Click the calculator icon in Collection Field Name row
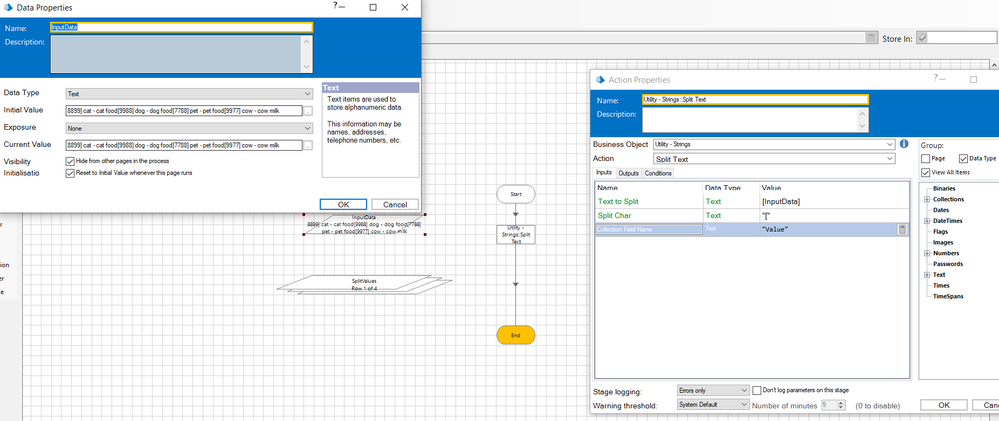The width and height of the screenshot is (999, 421). [x=902, y=229]
